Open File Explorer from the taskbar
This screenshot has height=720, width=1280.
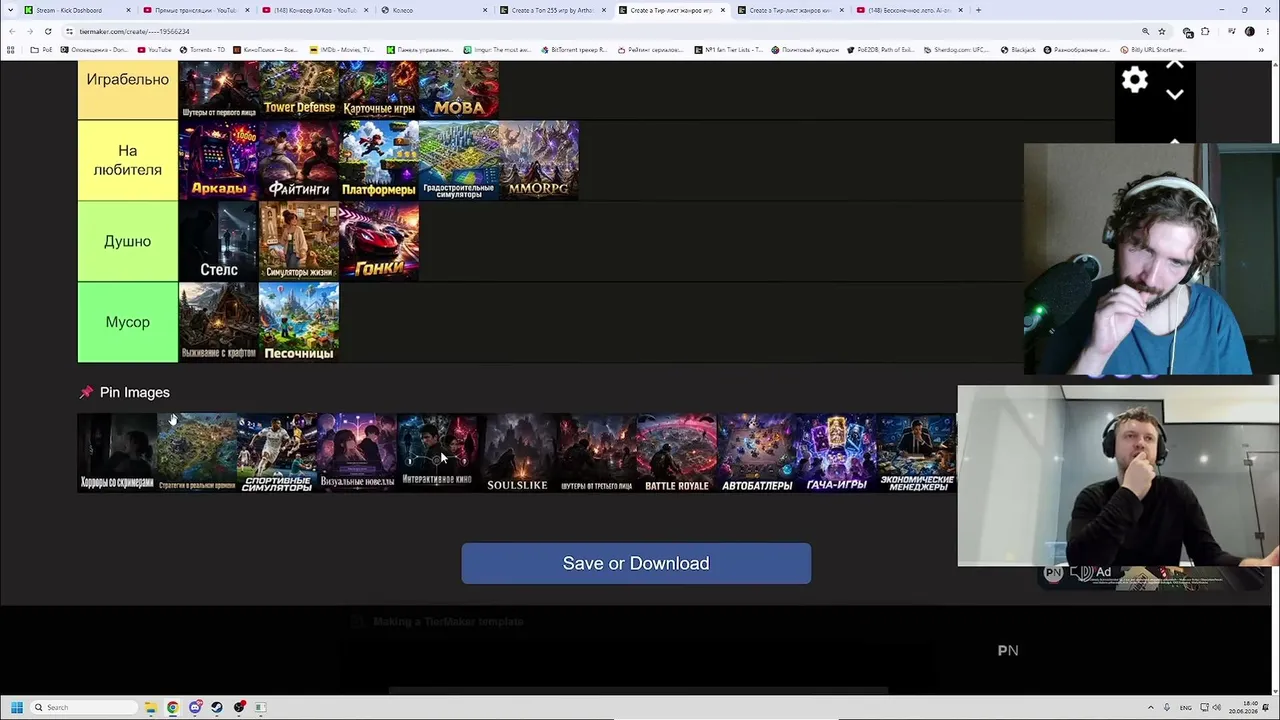(150, 707)
